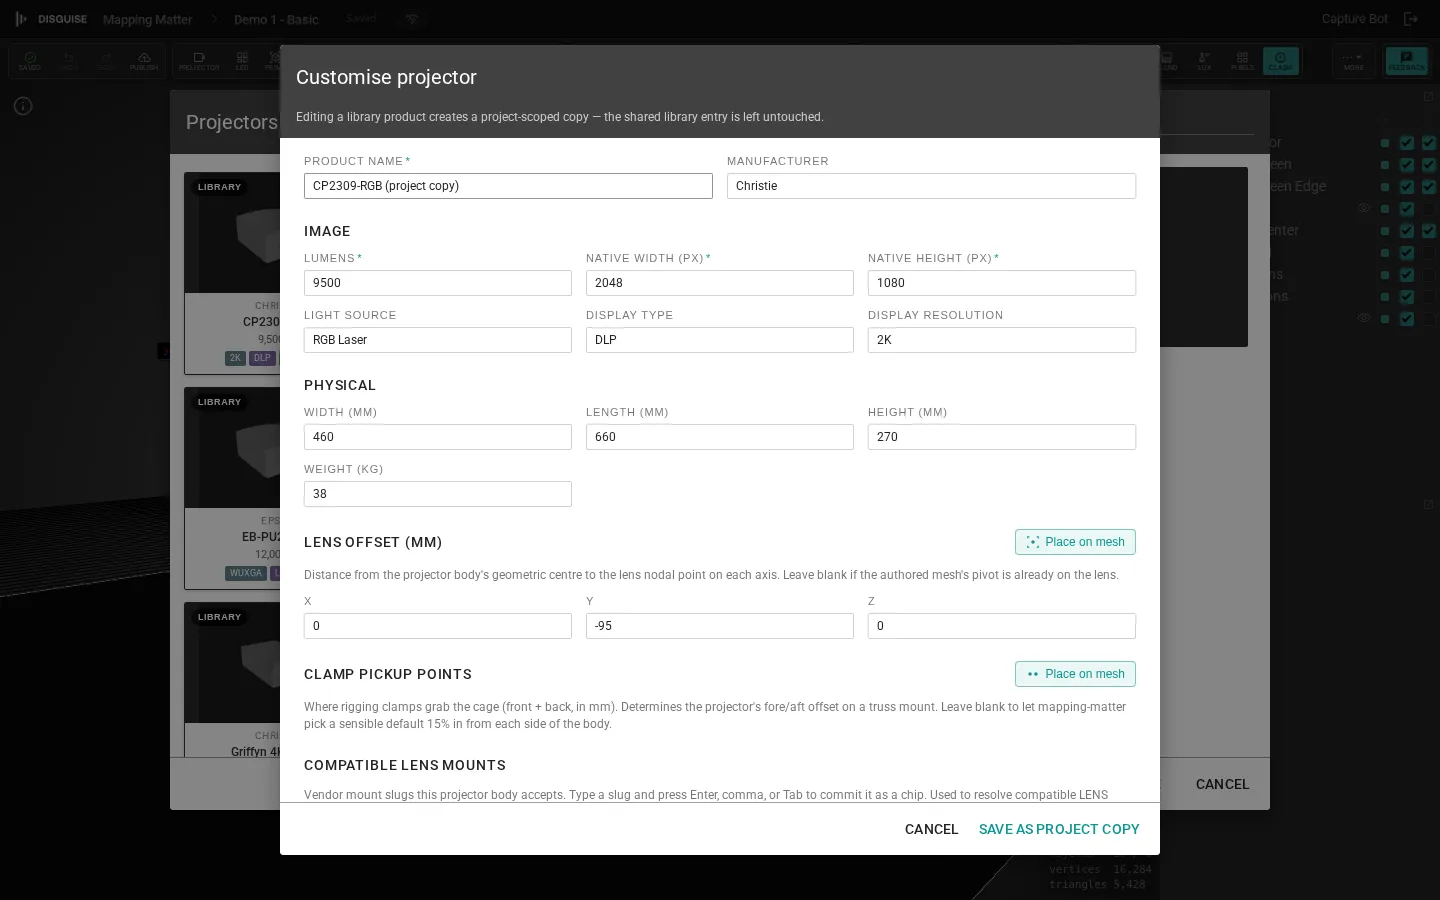Image resolution: width=1440 pixels, height=900 pixels.
Task: Select the CP230 library projector thumbnail
Action: 233,233
